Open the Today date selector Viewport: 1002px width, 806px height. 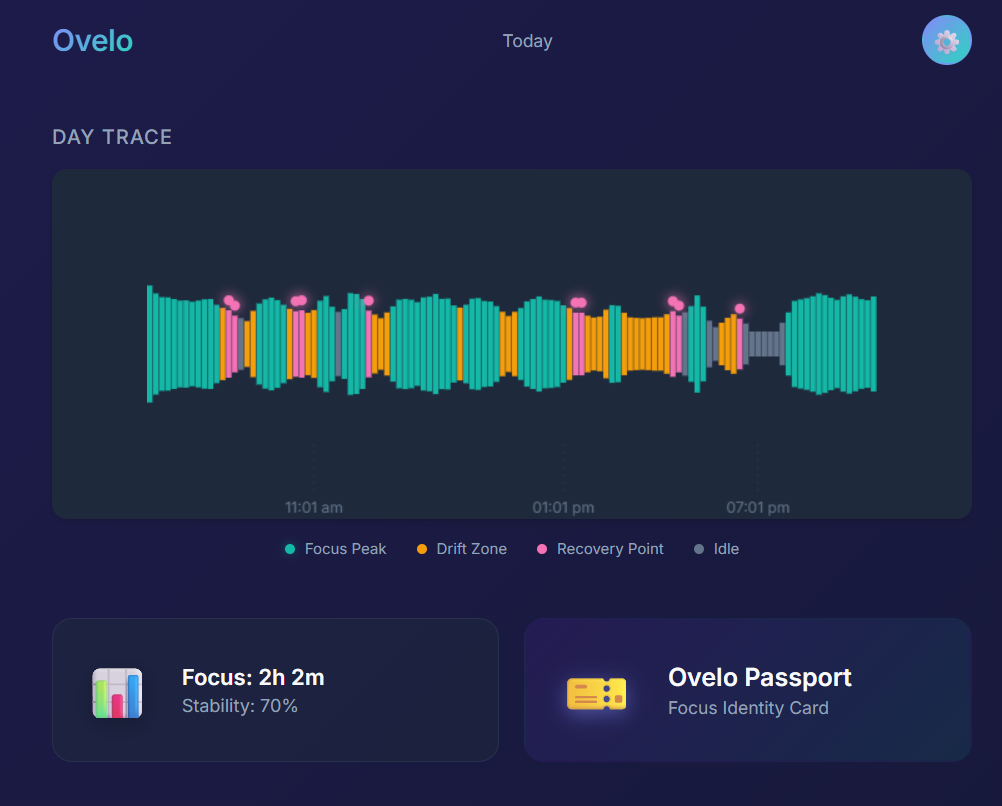[x=527, y=41]
